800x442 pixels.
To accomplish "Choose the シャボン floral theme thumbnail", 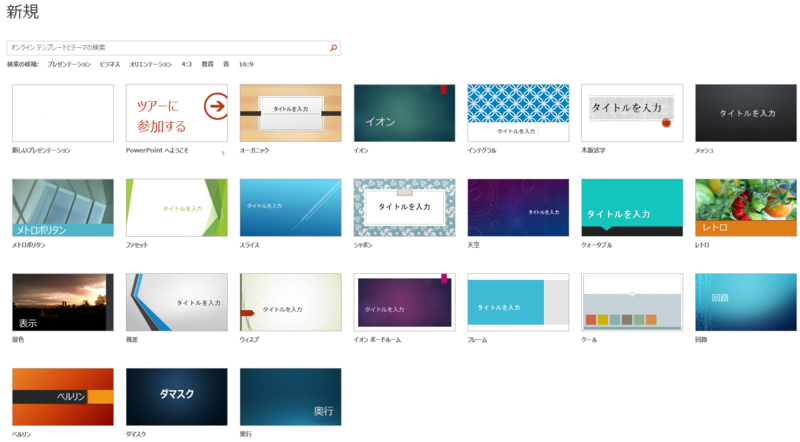I will pos(404,208).
